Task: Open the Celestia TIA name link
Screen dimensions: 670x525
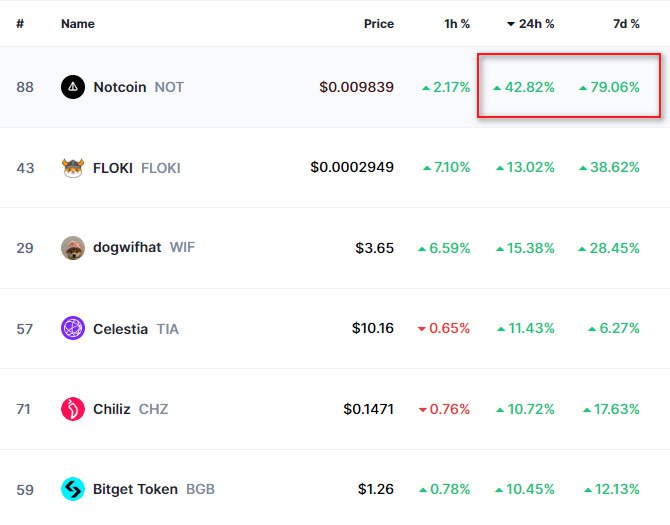Action: click(136, 328)
